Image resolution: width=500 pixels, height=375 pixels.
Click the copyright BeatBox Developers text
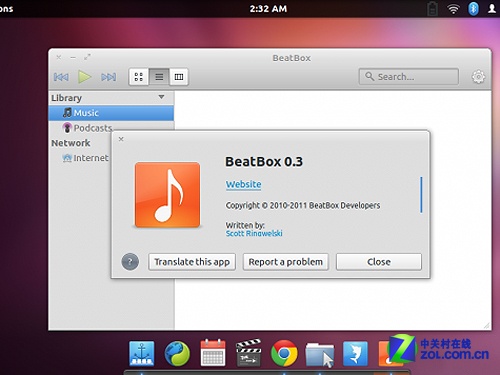coord(303,205)
